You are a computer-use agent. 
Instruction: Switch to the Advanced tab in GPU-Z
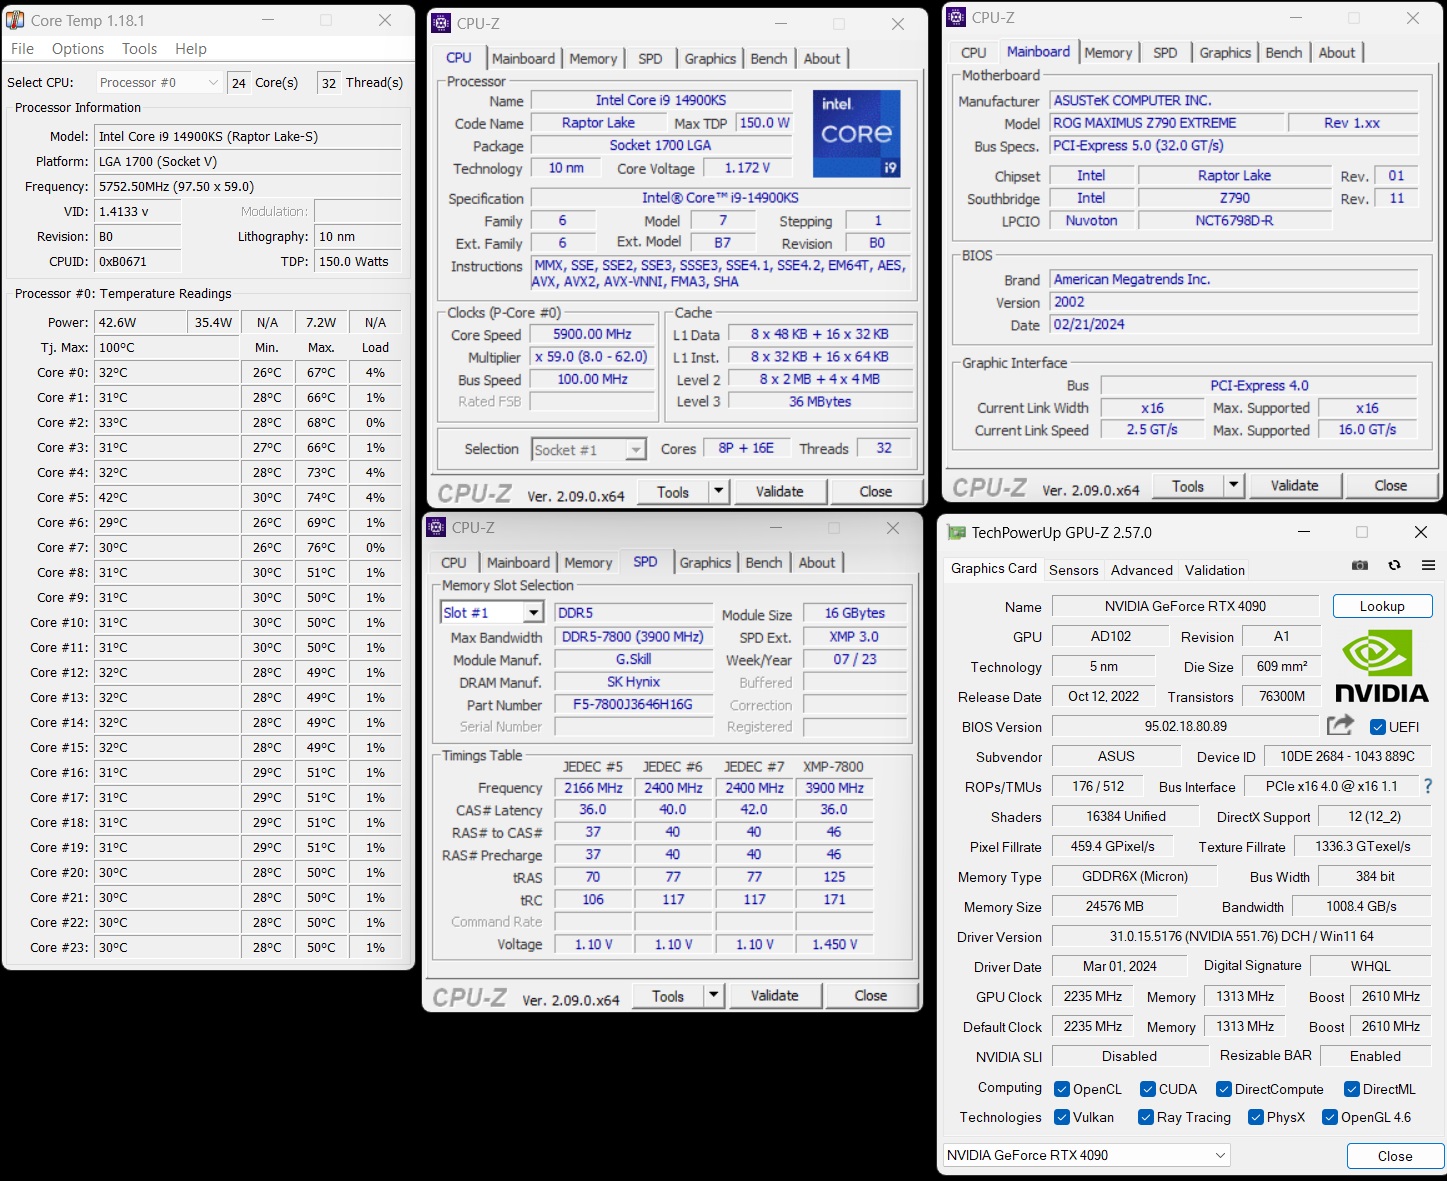pos(1142,570)
